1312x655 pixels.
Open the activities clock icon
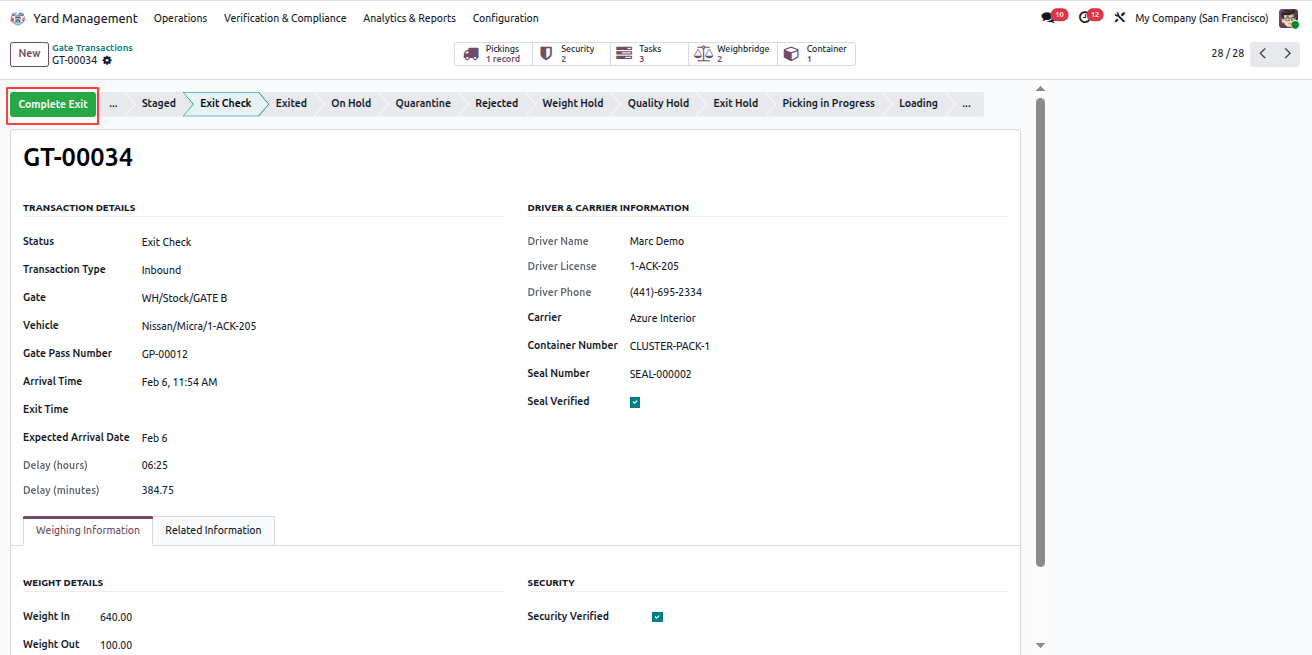pos(1089,18)
